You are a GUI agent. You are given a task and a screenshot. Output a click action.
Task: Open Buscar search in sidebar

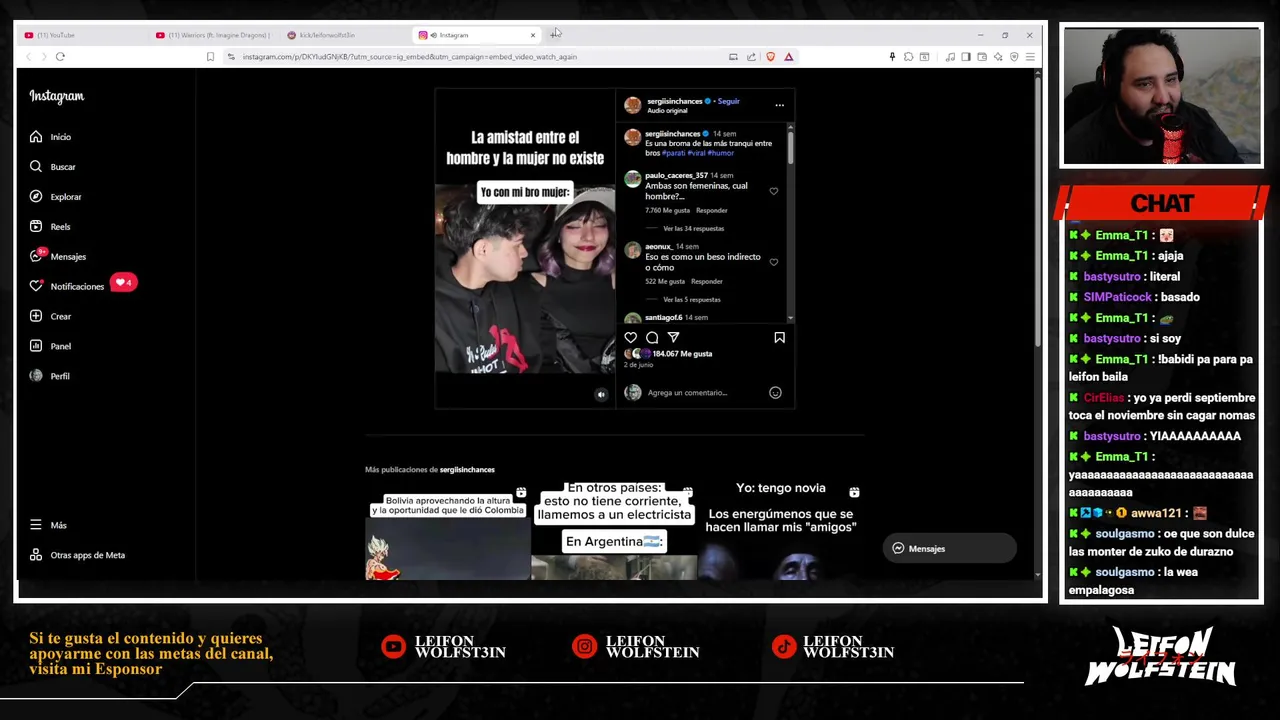52,167
